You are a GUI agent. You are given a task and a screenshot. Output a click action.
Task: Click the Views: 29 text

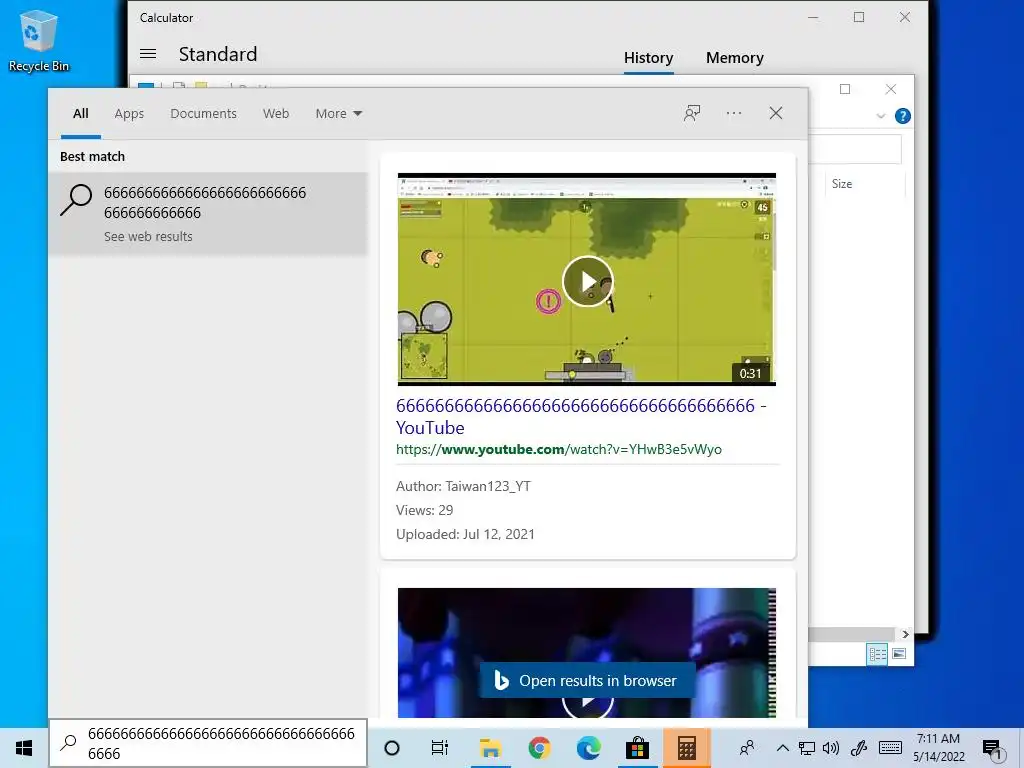point(424,510)
